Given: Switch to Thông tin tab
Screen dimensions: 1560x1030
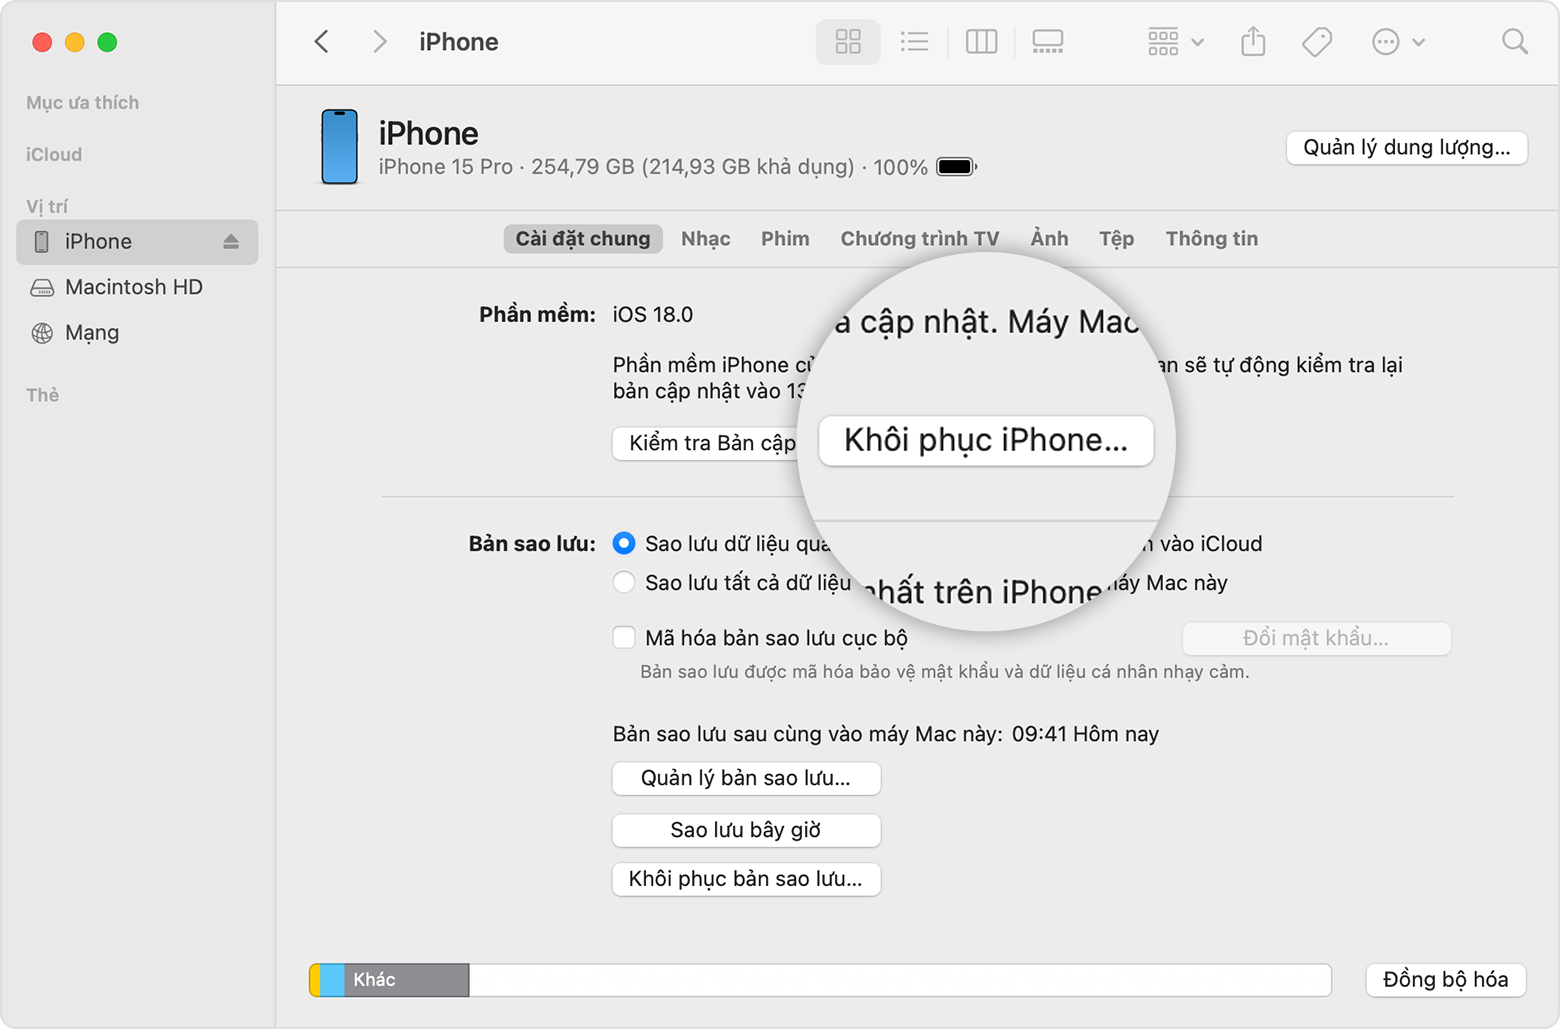Looking at the screenshot, I should (x=1211, y=239).
